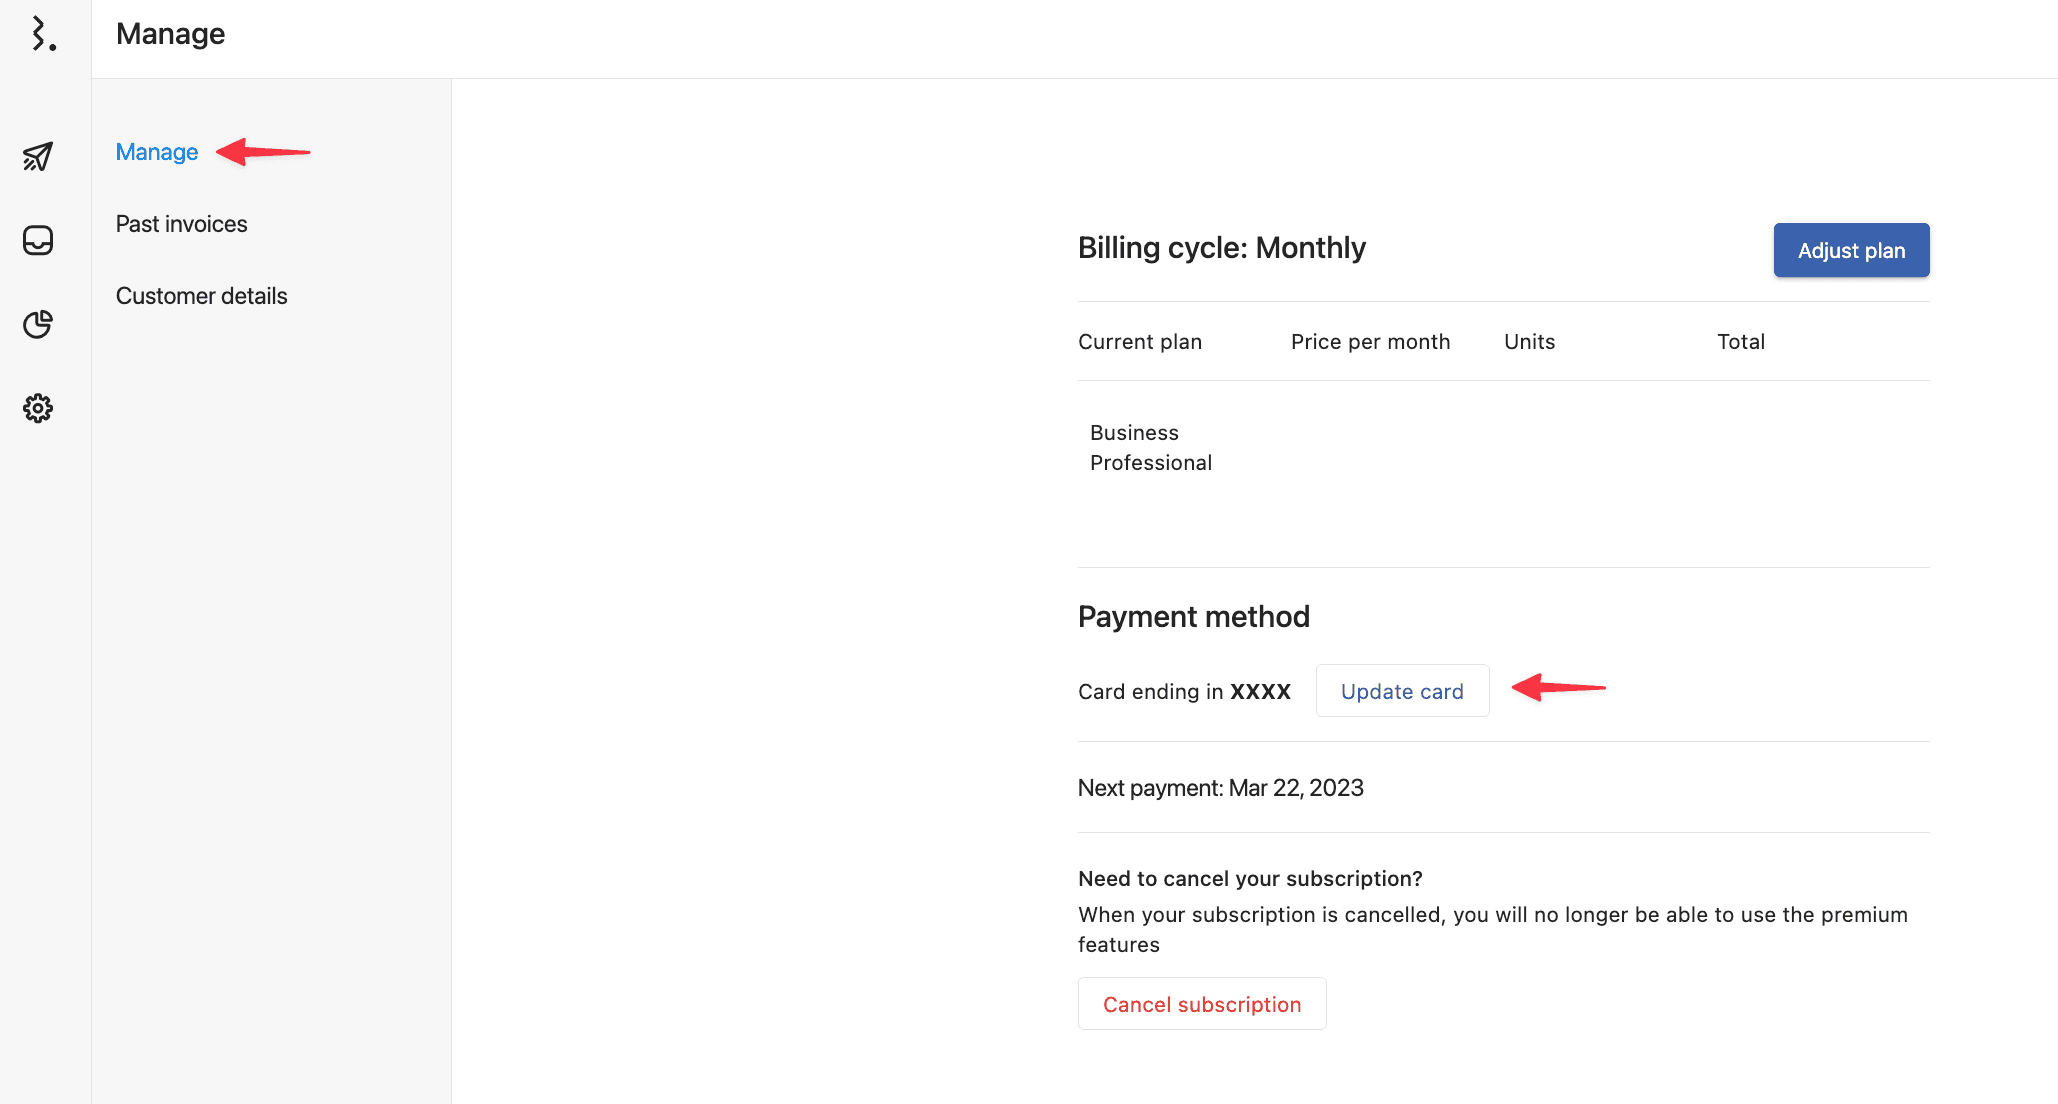This screenshot has width=2058, height=1104.
Task: Click the Adjust plan button
Action: (x=1851, y=250)
